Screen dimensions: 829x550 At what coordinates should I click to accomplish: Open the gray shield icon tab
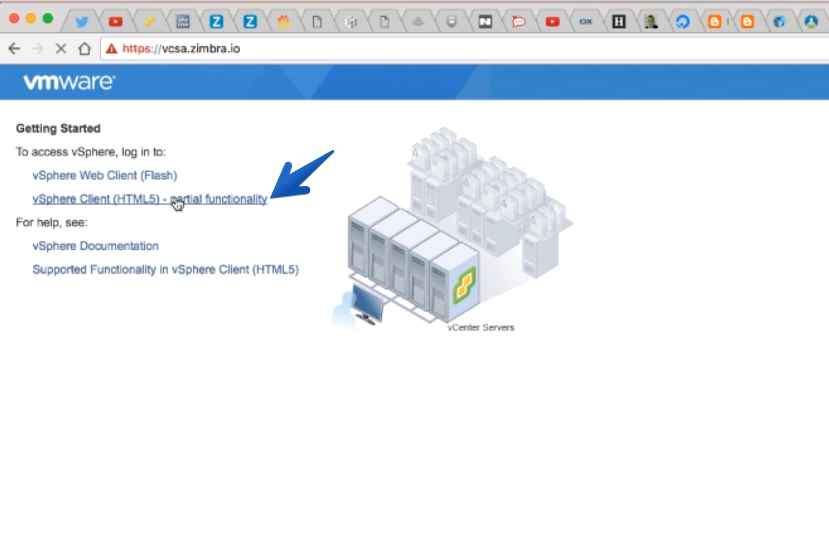[452, 22]
